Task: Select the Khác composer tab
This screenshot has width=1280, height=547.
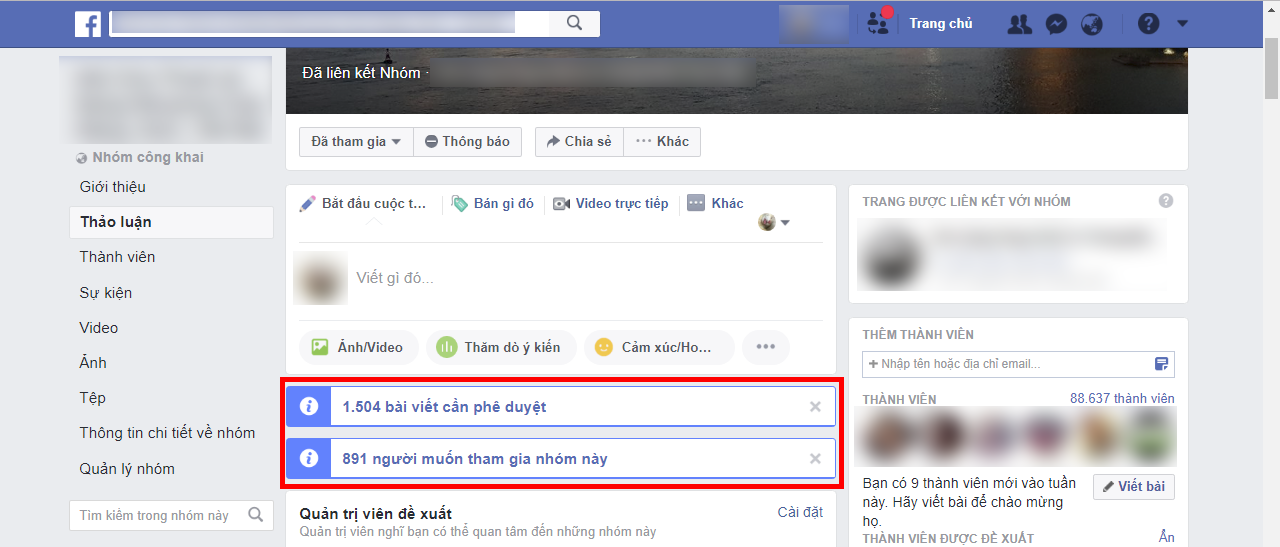Action: (715, 204)
